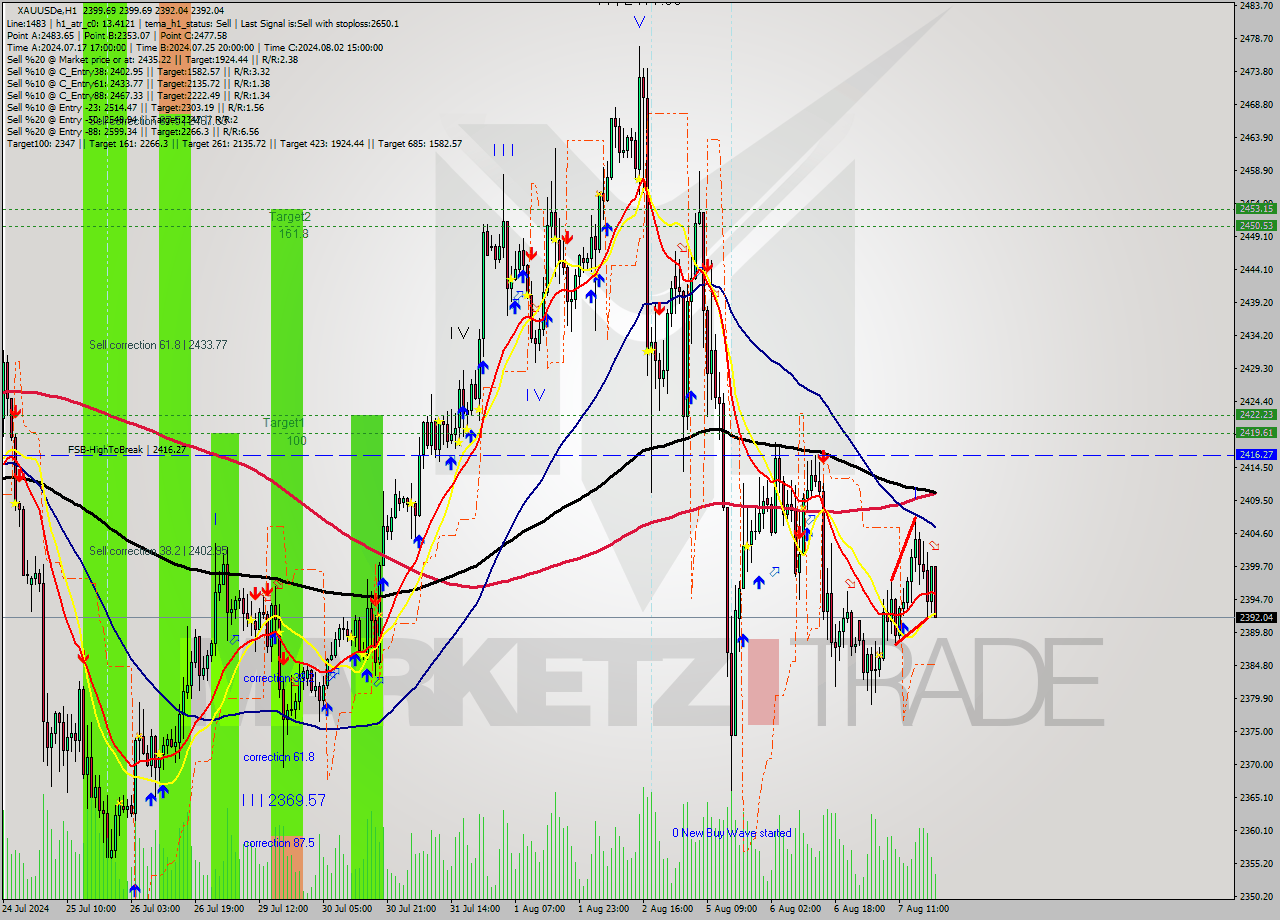
Task: Click the green 2419.61 price tag
Action: pyautogui.click(x=1256, y=432)
